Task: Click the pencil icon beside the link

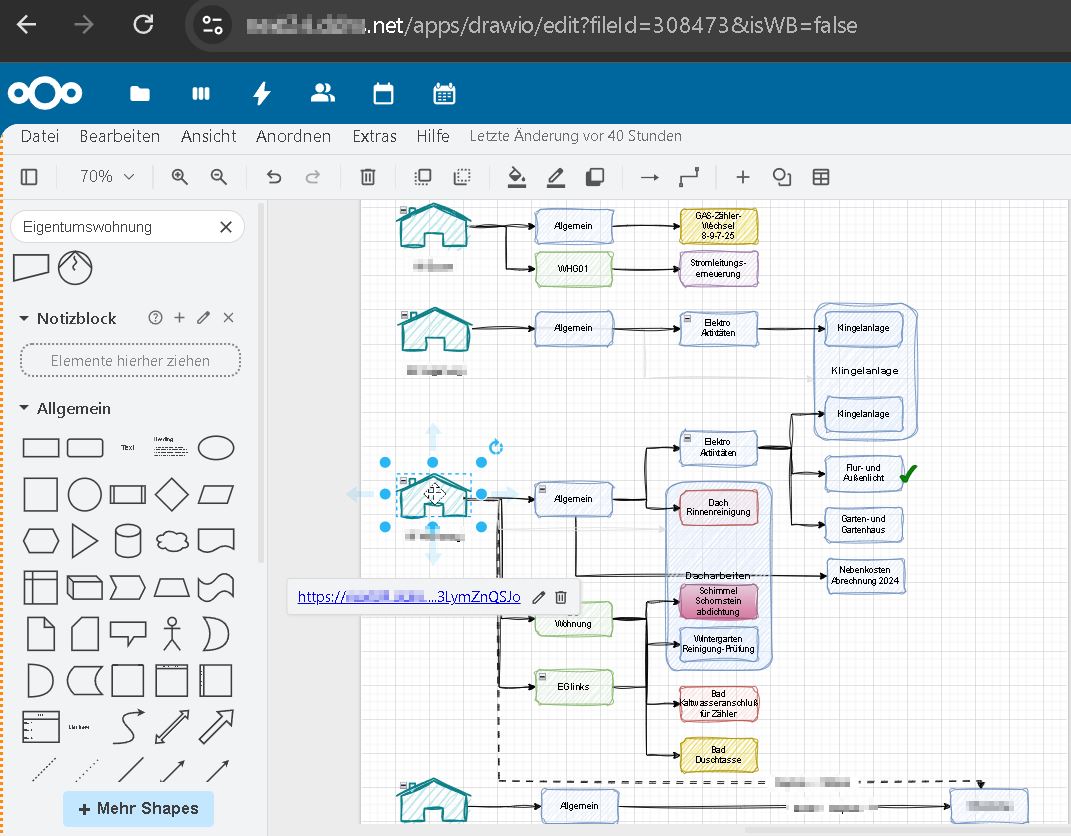Action: pos(539,597)
